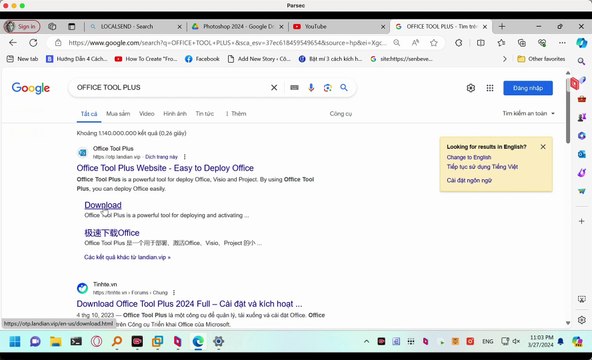Click the Edge icon in taskbar
This screenshot has height=360, width=592.
click(x=198, y=342)
